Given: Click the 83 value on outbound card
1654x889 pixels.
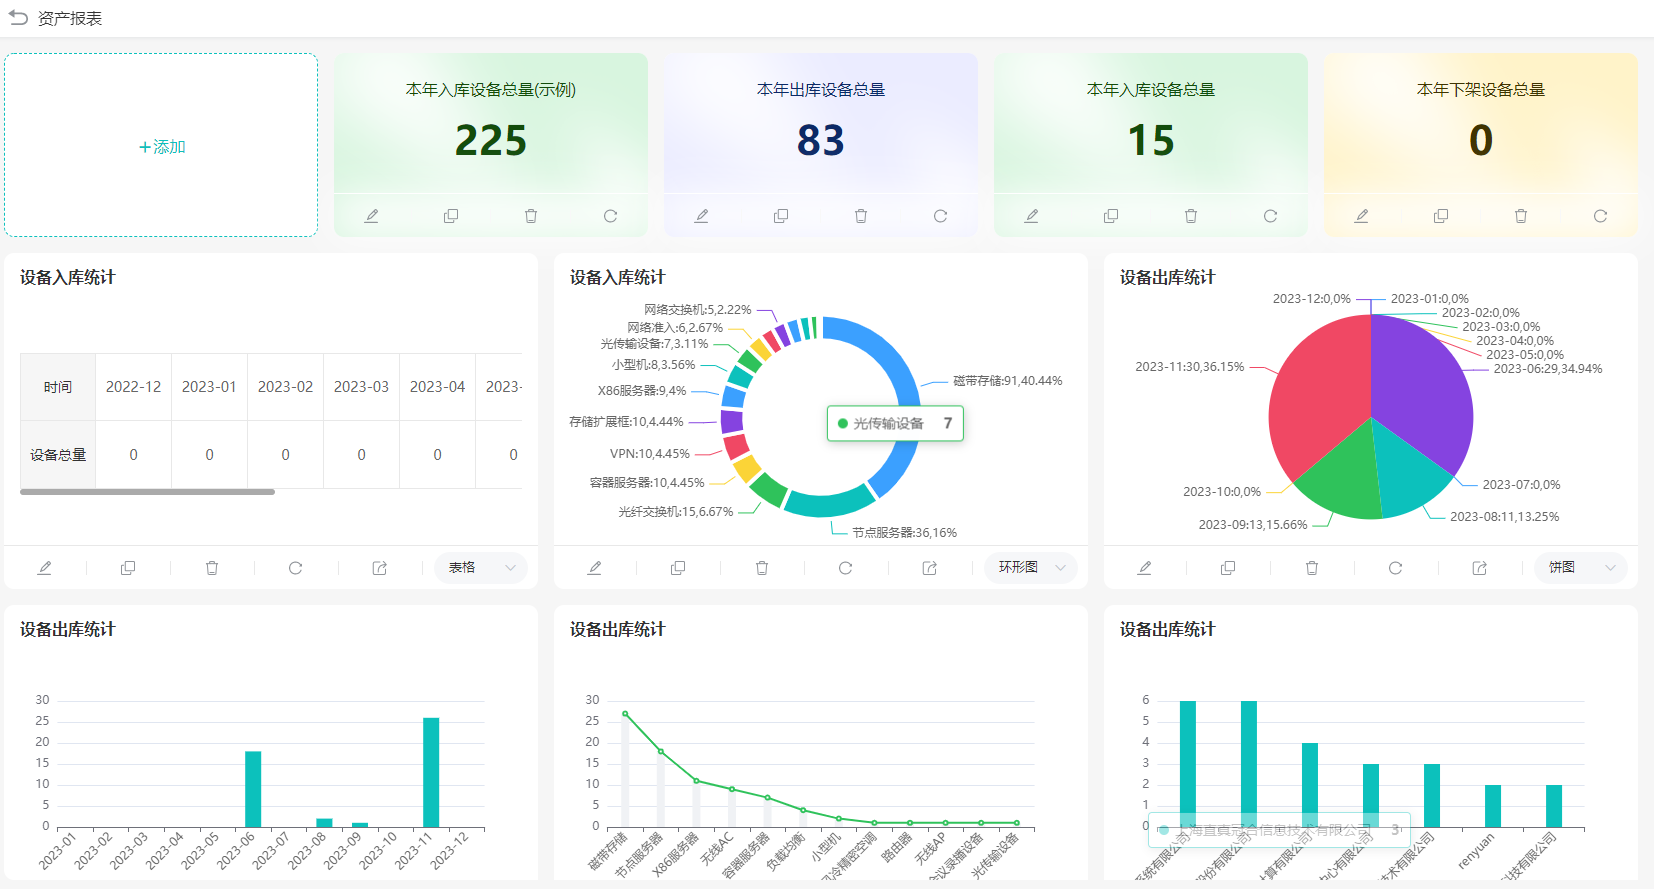Looking at the screenshot, I should (821, 140).
